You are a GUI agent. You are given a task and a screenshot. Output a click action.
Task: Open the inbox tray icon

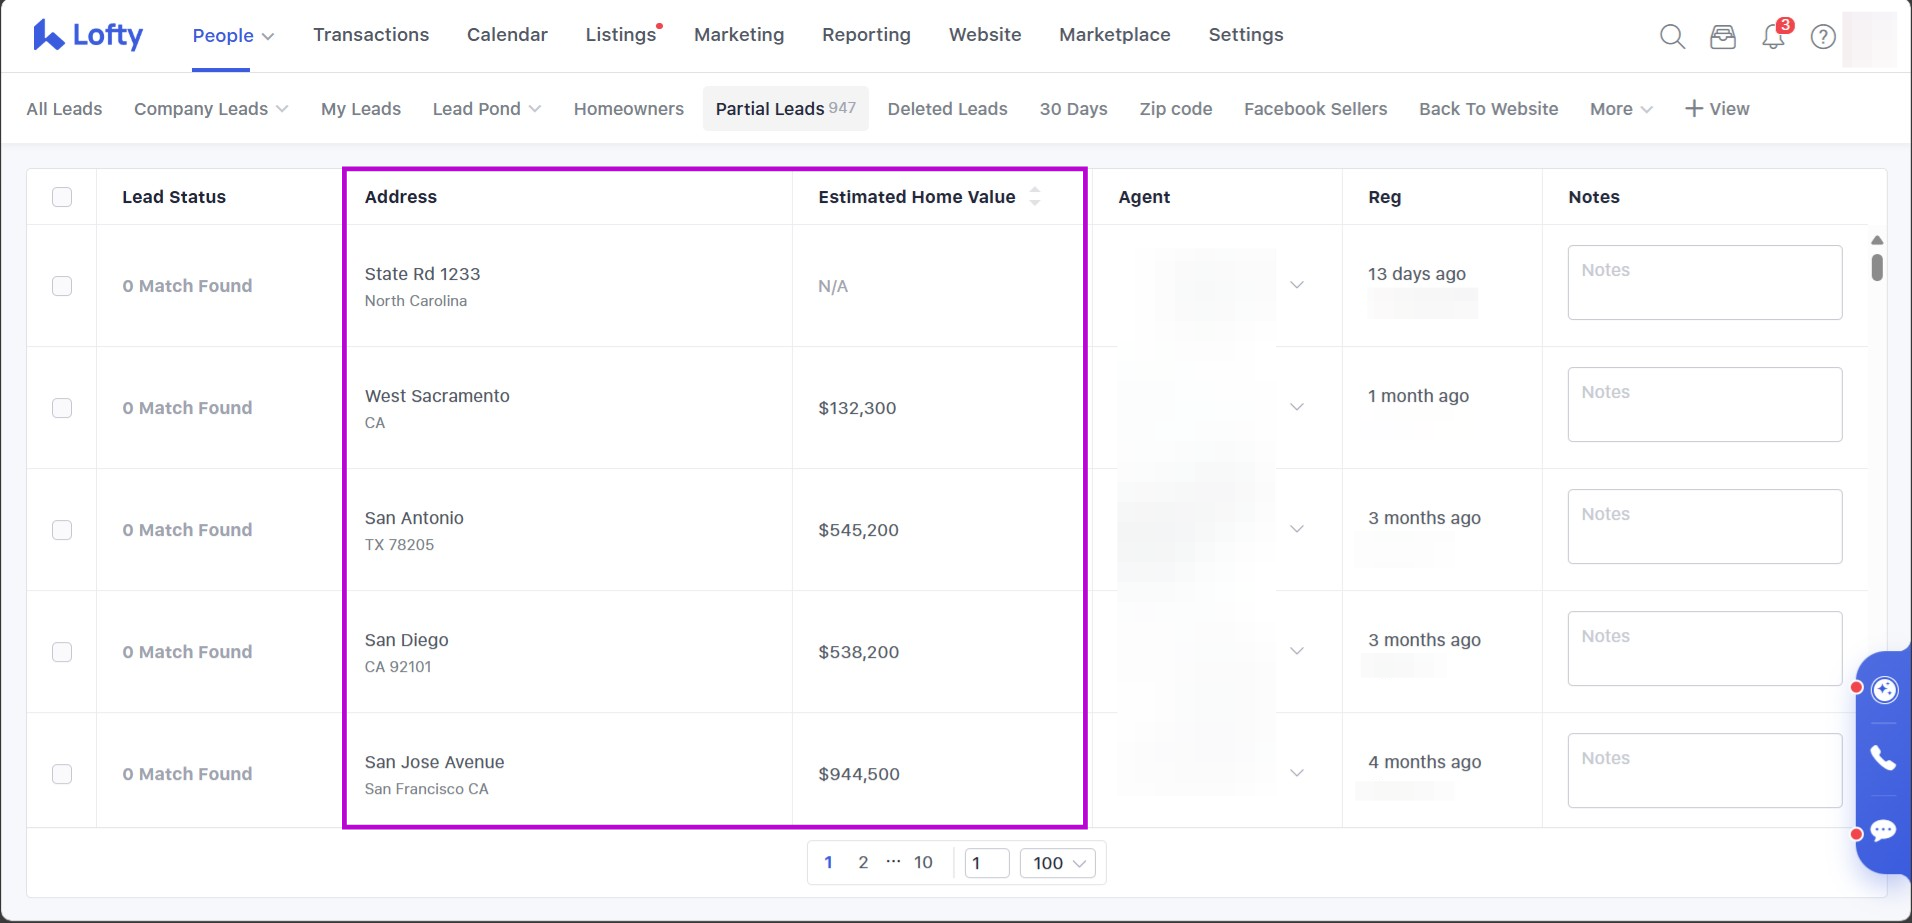[1722, 37]
